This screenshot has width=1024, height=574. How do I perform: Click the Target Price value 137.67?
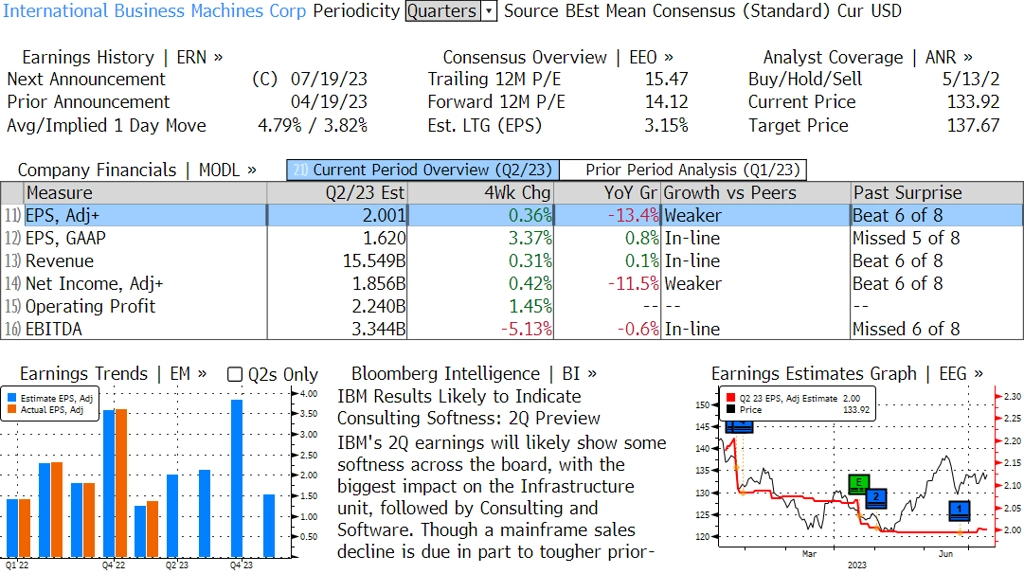tap(973, 125)
